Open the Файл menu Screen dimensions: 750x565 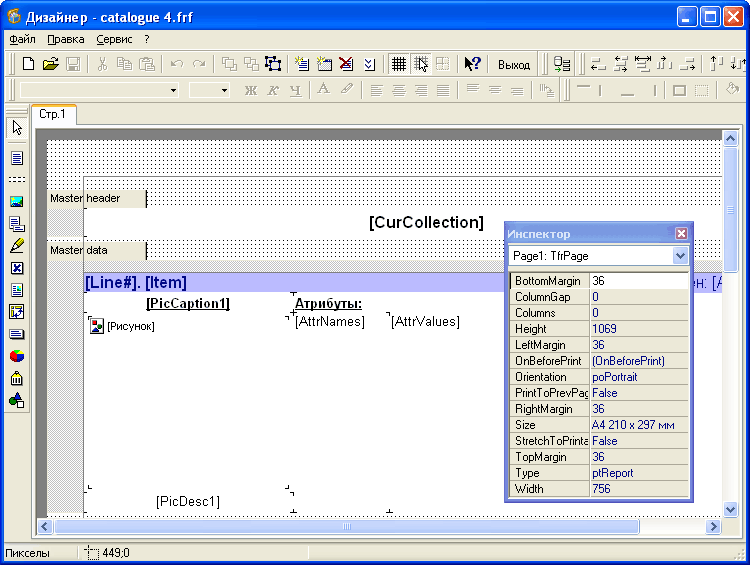(22, 39)
